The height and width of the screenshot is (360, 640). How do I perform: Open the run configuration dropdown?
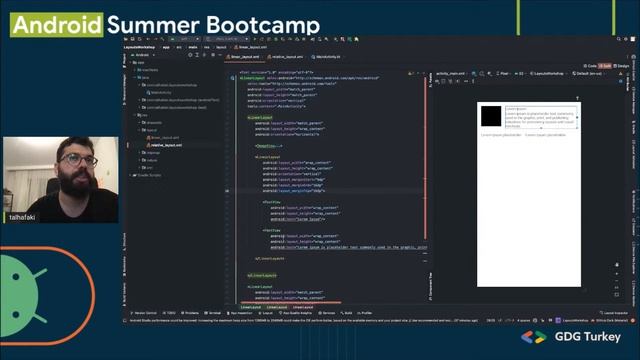tap(185, 39)
